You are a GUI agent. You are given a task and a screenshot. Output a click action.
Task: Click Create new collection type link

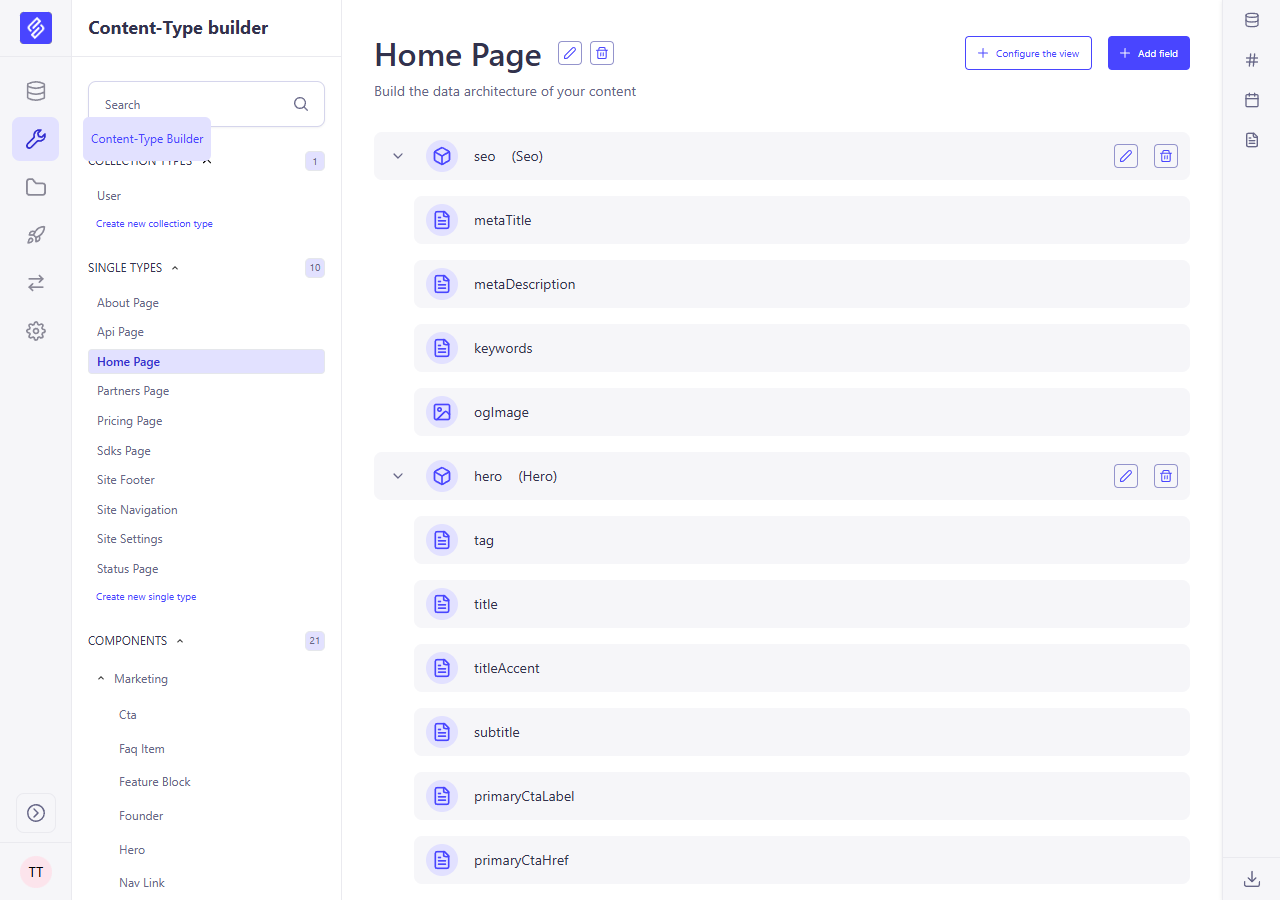(154, 224)
